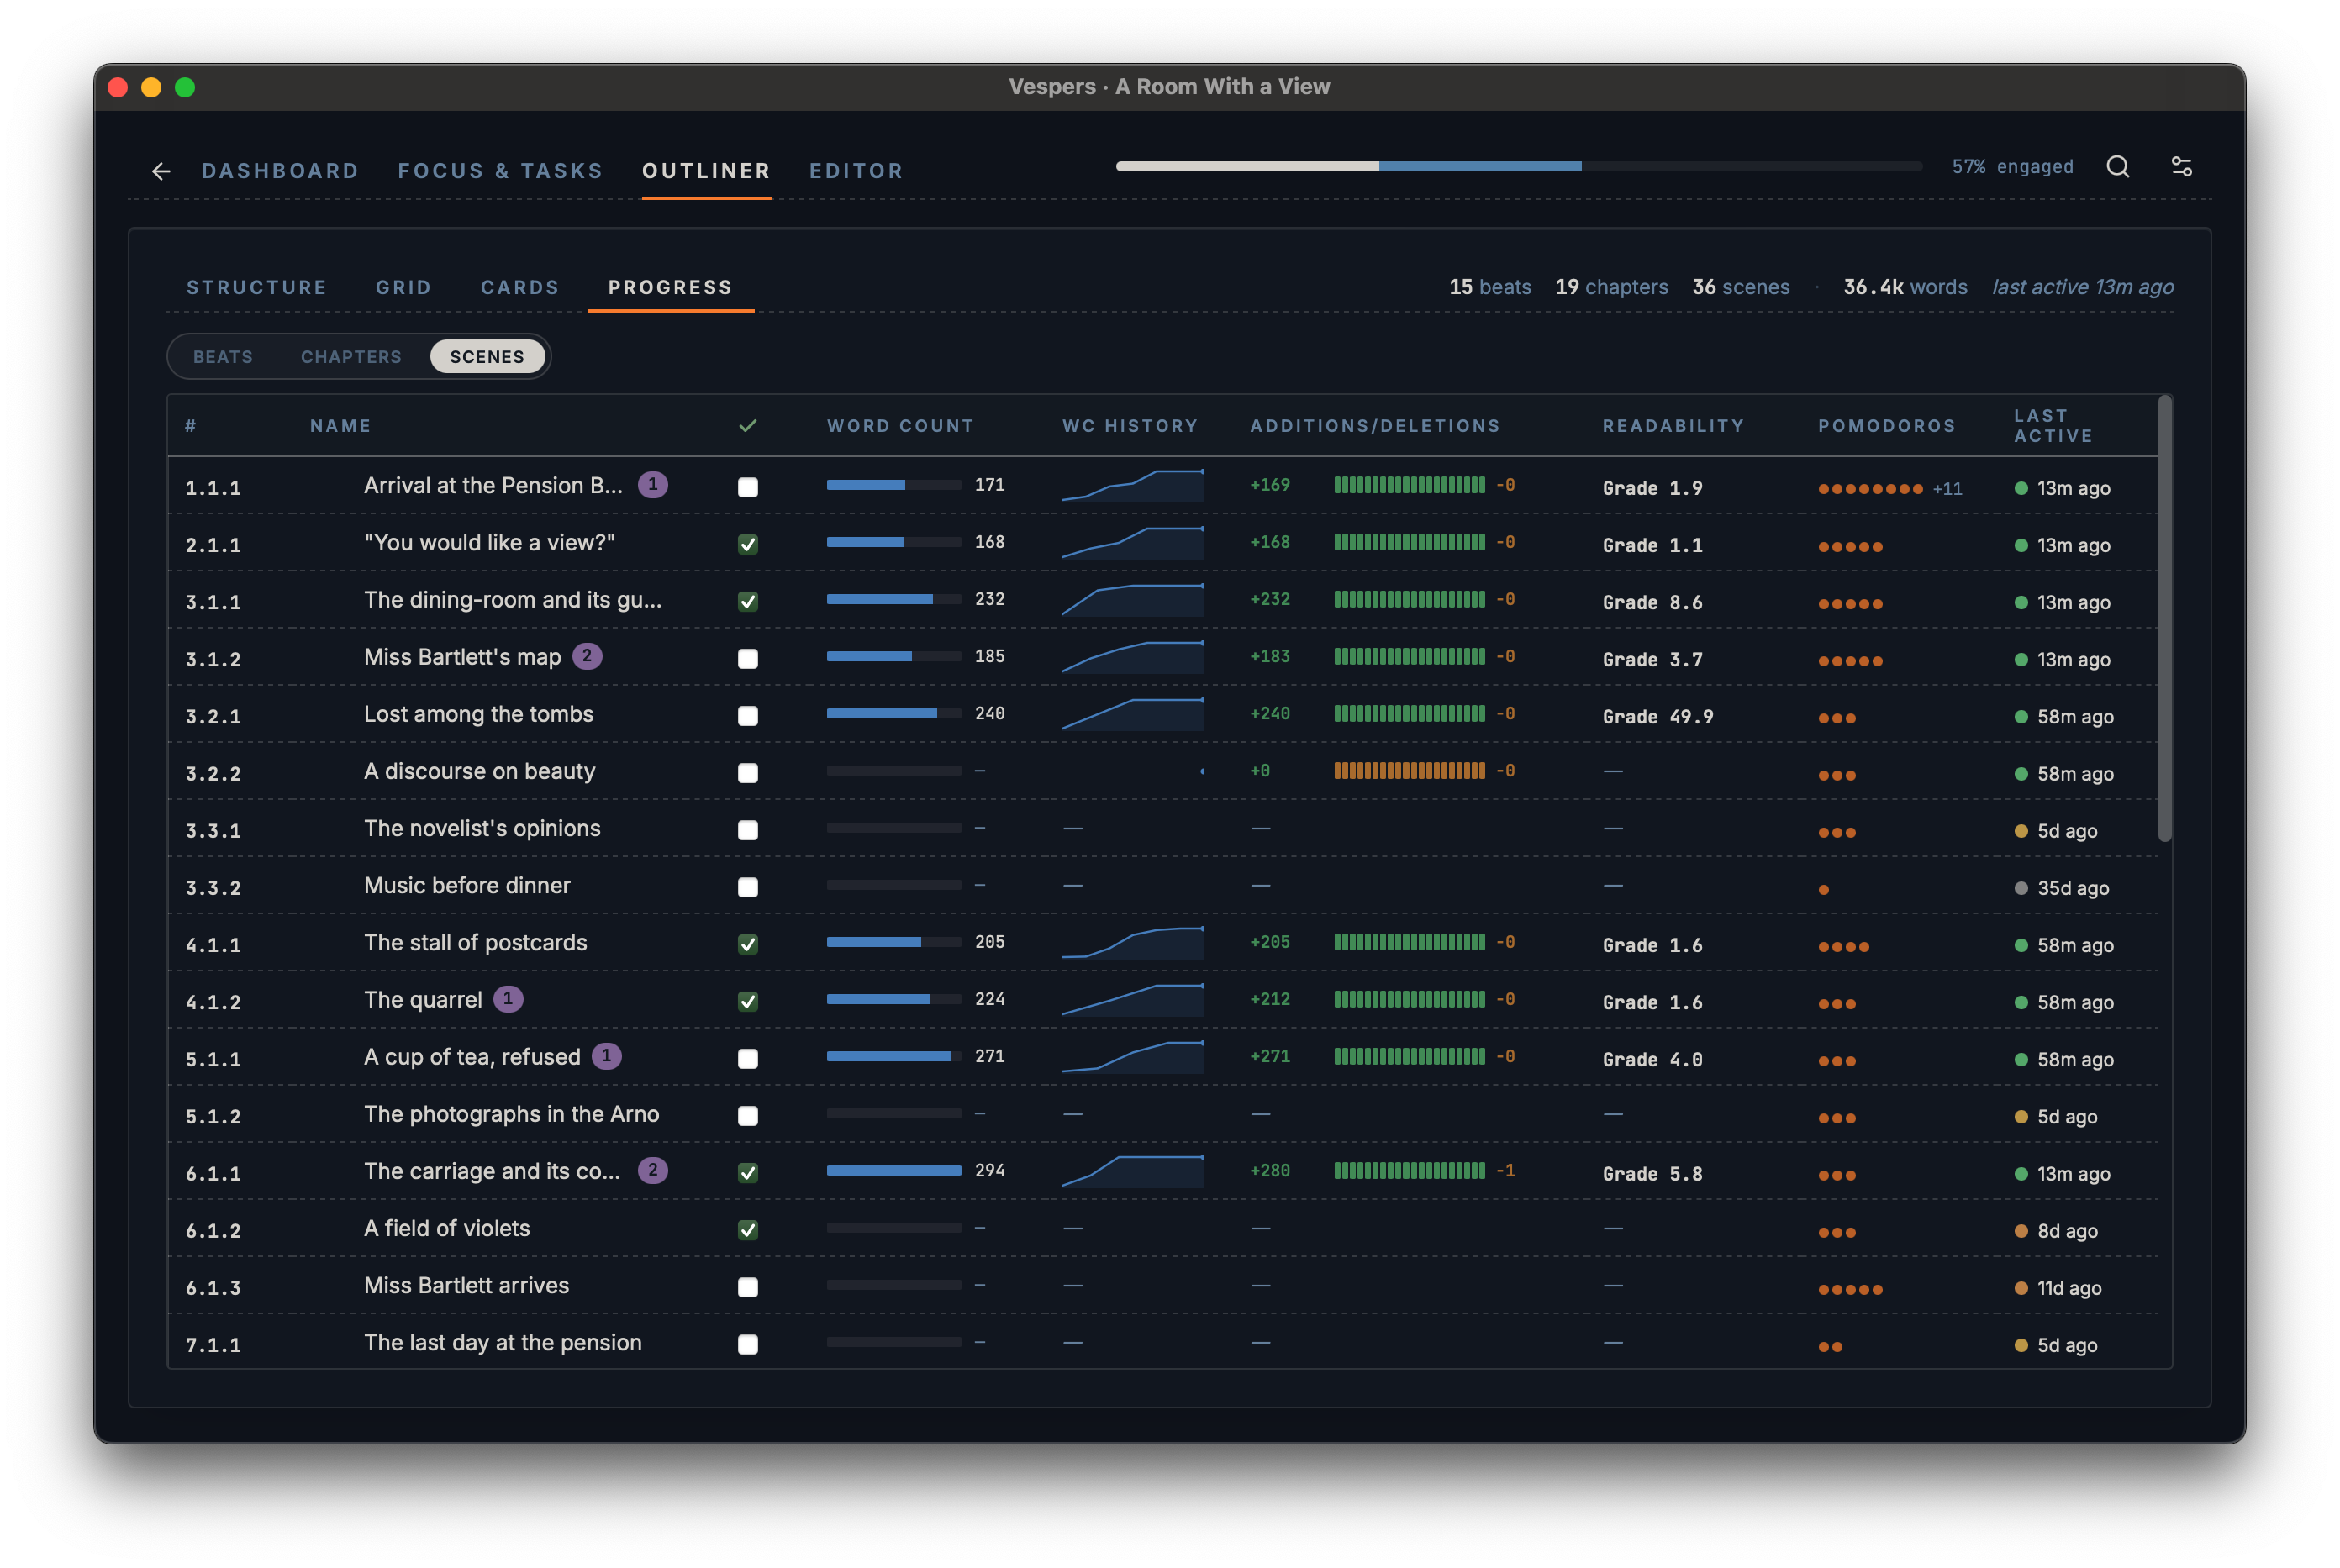Image resolution: width=2340 pixels, height=1568 pixels.
Task: Select the Scenes segment
Action: 487,357
